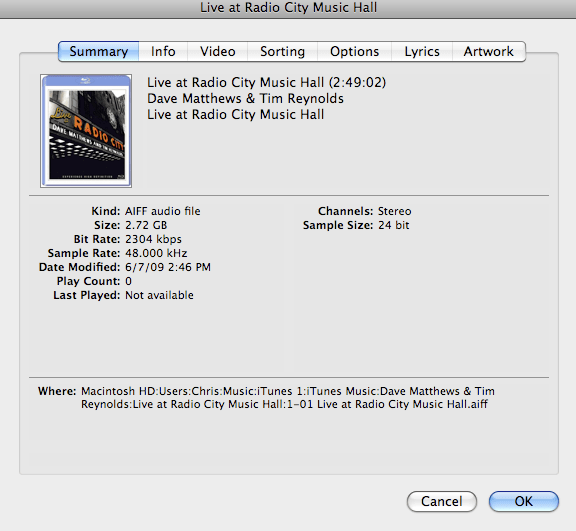Screen dimensions: 576x531
Task: Click the Play Count value 0
Action: pyautogui.click(x=129, y=281)
